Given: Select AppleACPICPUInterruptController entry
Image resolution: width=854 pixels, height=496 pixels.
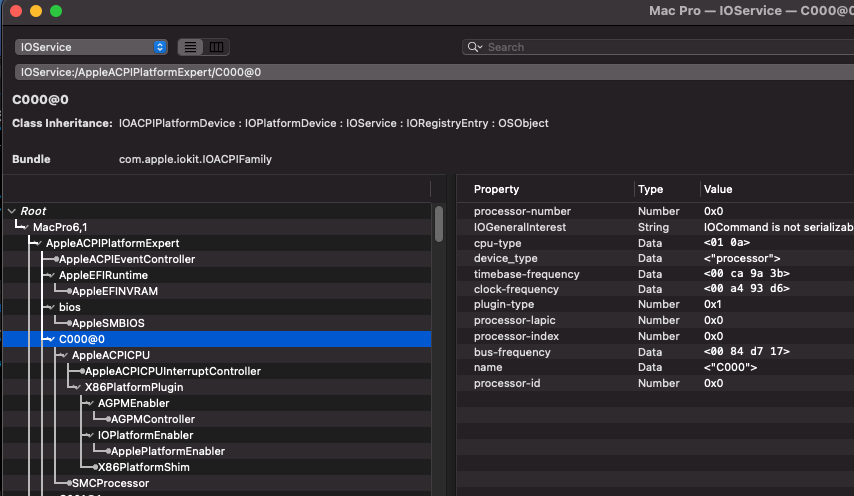Looking at the screenshot, I should pos(173,371).
